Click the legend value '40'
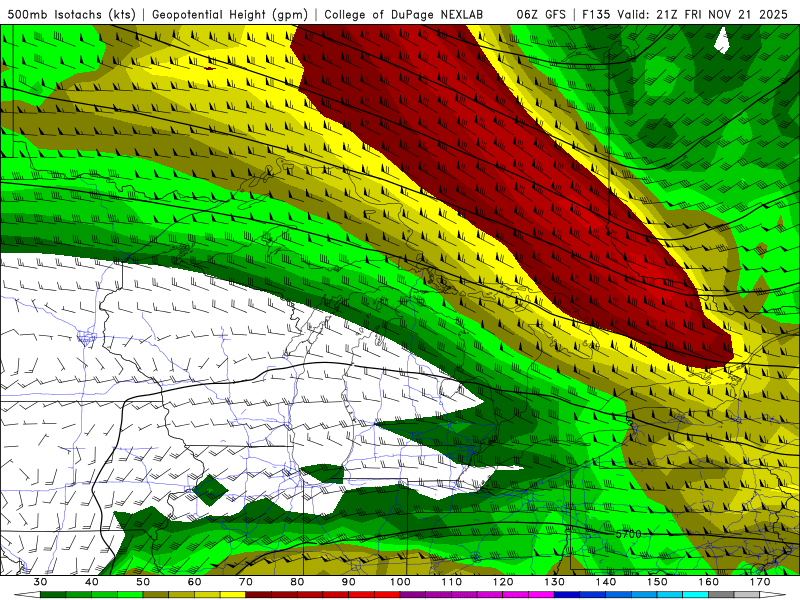Viewport: 800px width, 600px height. tap(92, 582)
